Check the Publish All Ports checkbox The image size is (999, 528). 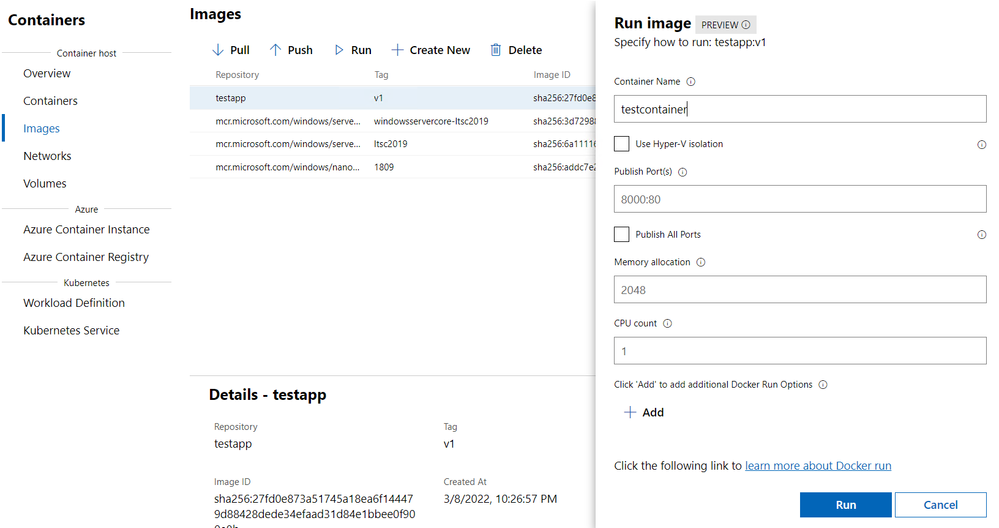click(x=622, y=234)
